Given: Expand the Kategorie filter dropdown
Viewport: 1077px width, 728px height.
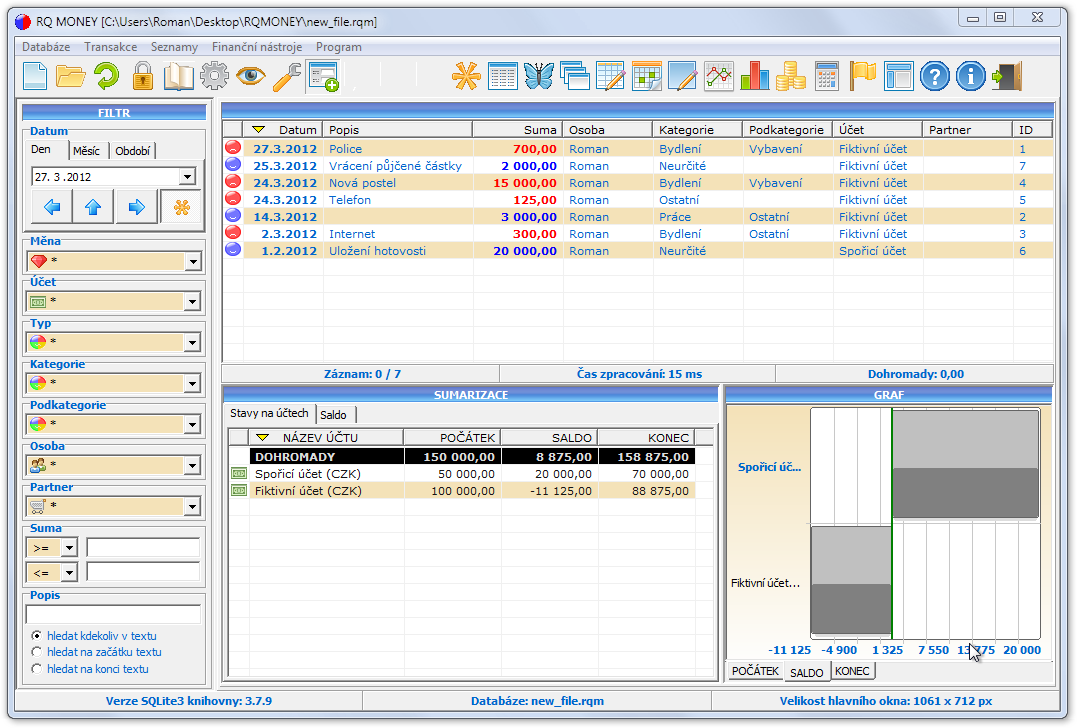Looking at the screenshot, I should [x=193, y=383].
